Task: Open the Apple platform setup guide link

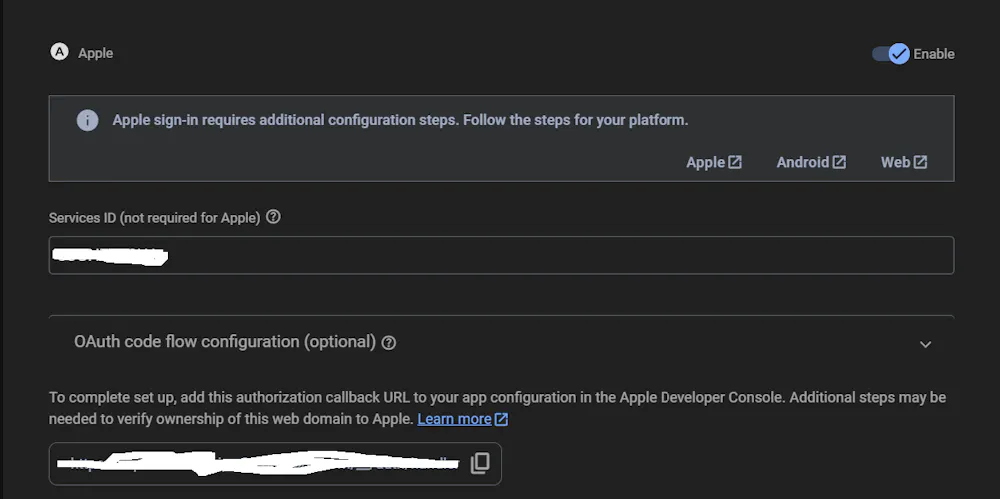Action: click(x=714, y=162)
